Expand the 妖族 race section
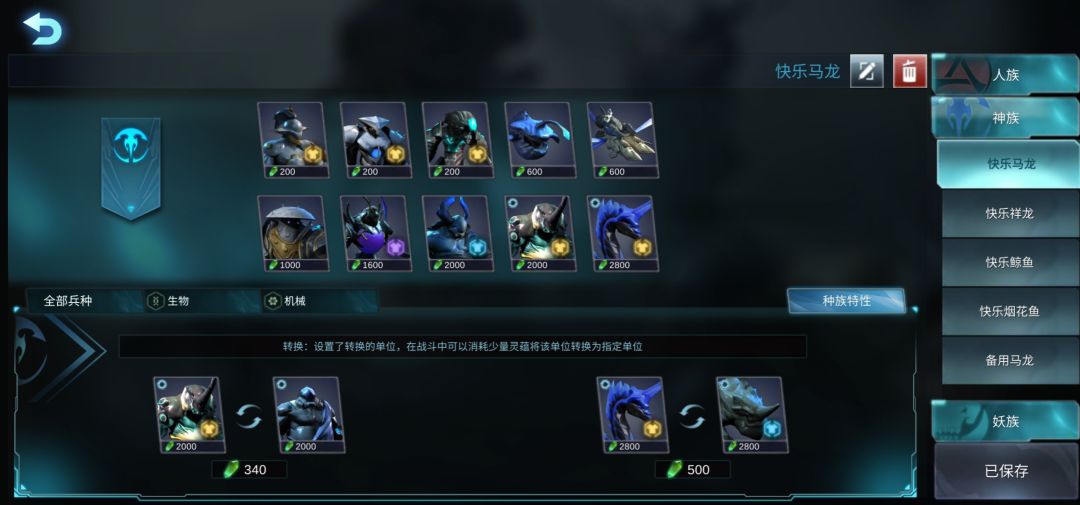The height and width of the screenshot is (505, 1080). coord(1005,421)
